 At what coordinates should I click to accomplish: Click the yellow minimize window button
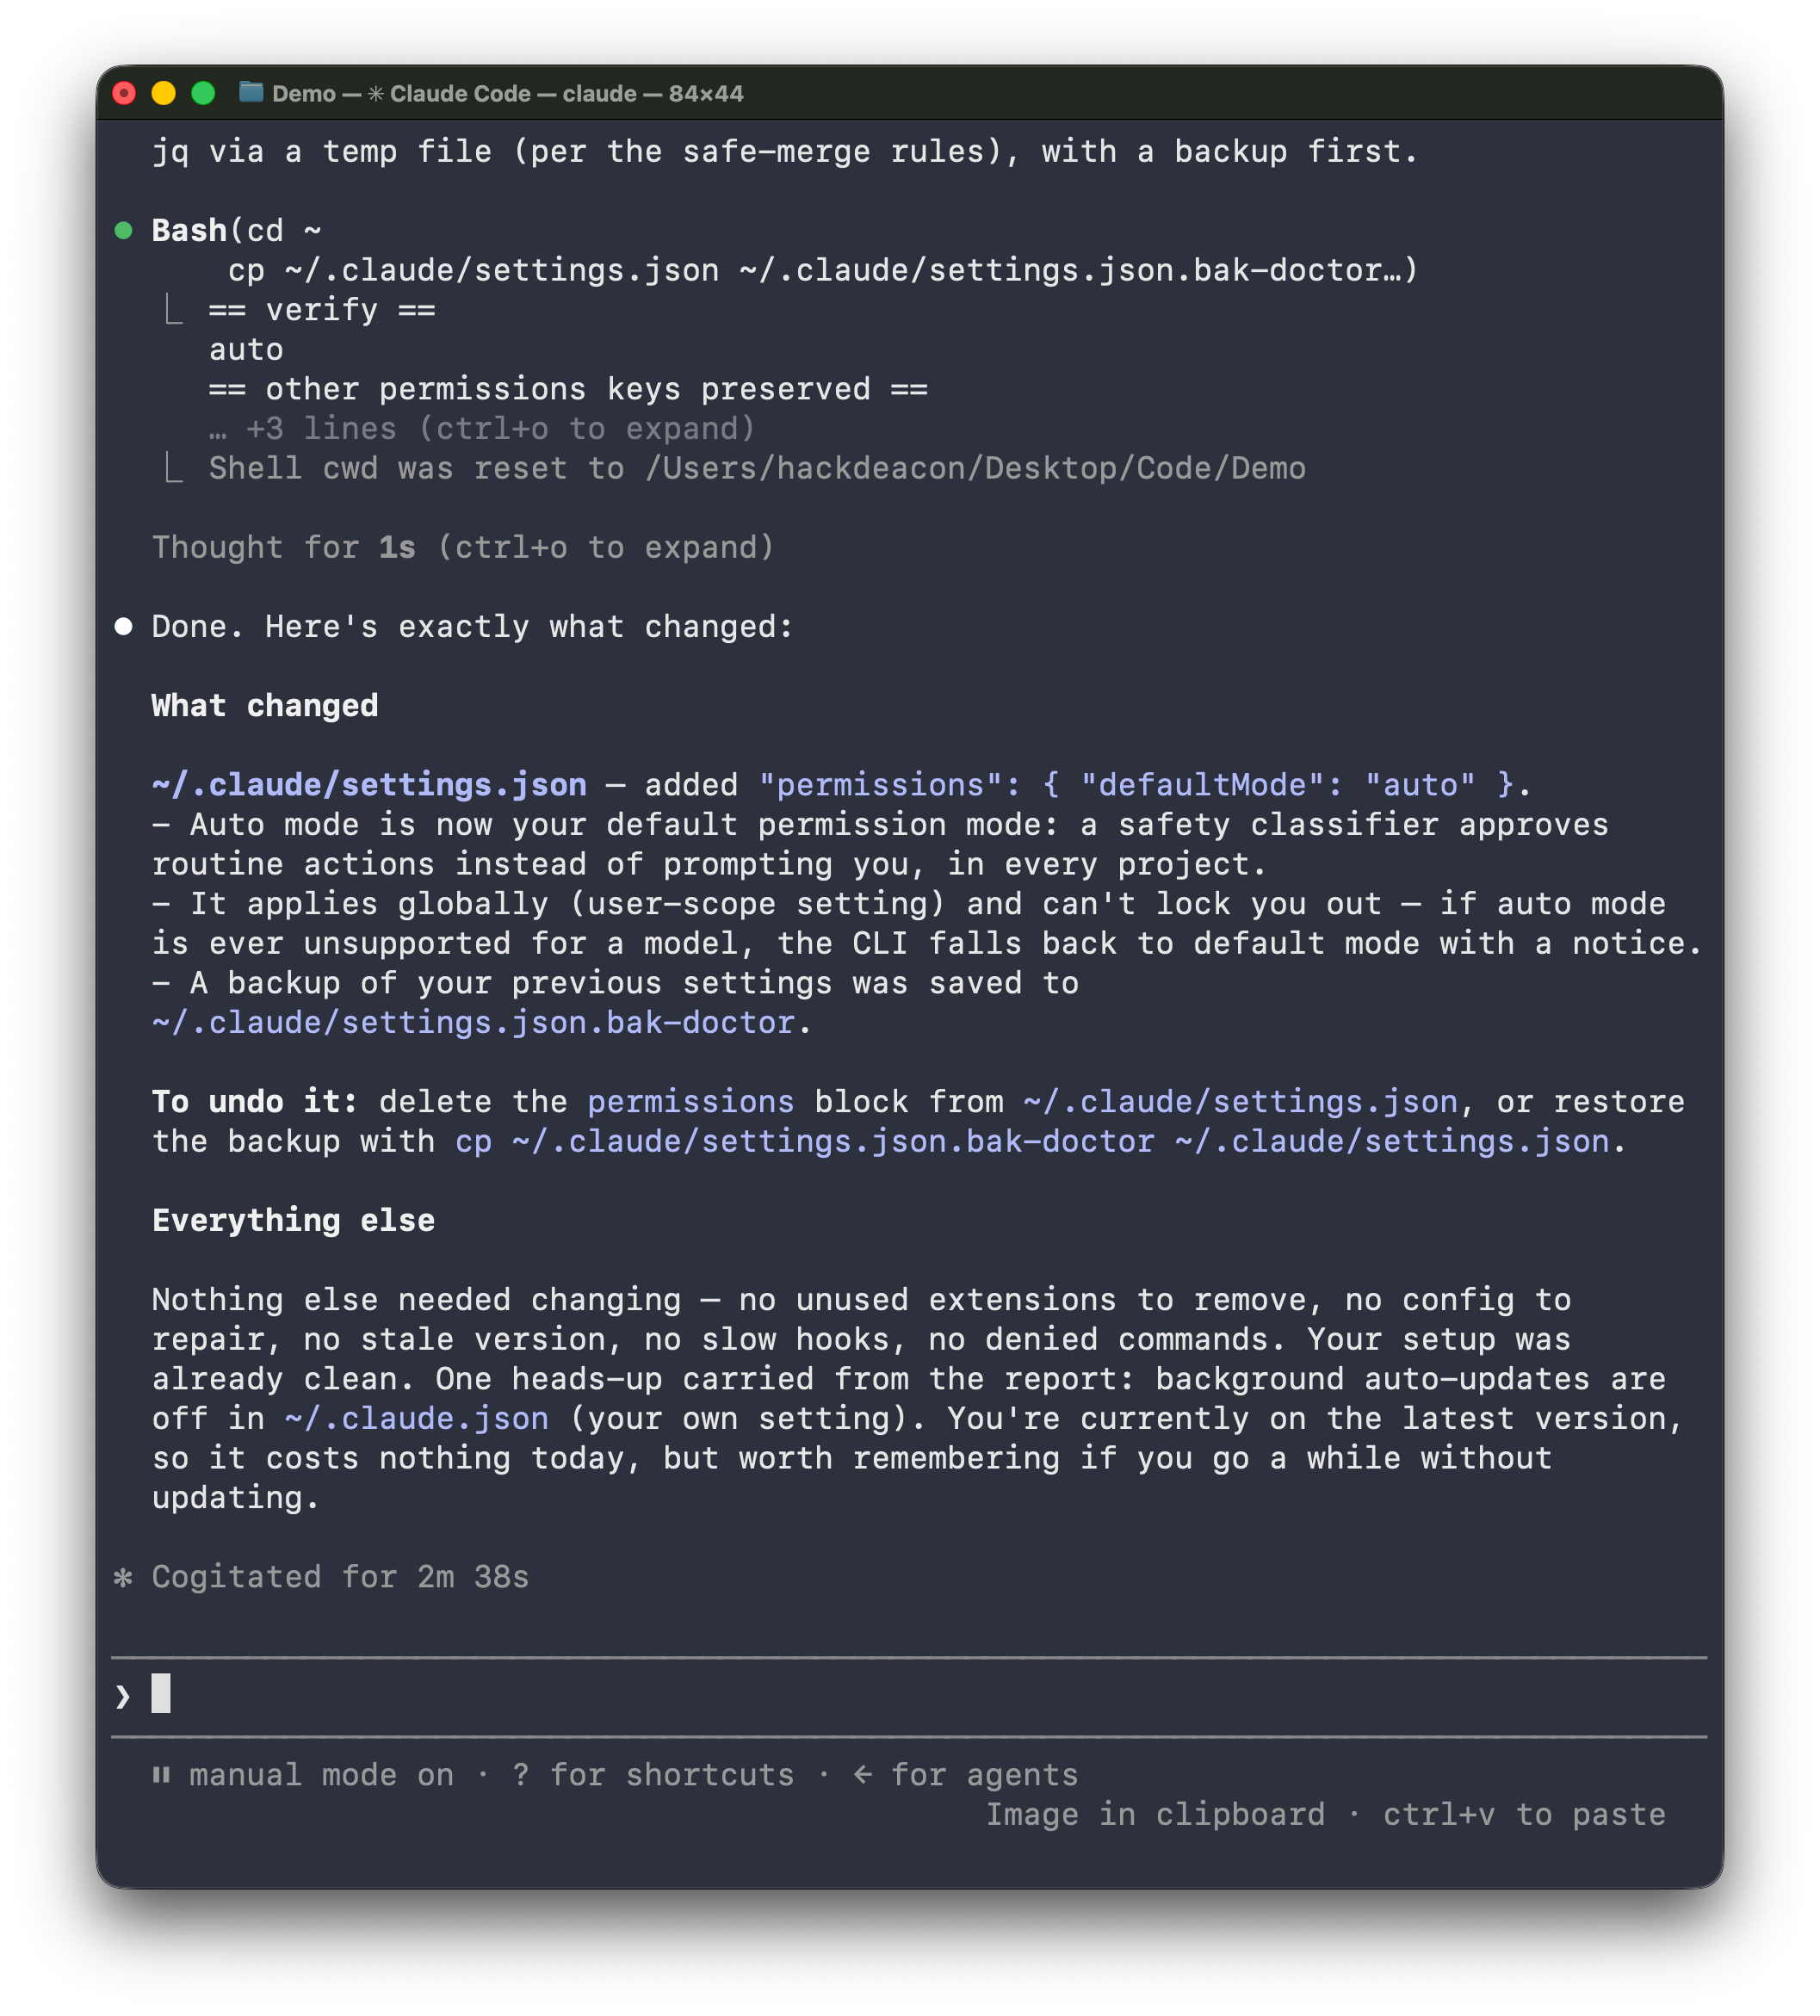pyautogui.click(x=164, y=93)
